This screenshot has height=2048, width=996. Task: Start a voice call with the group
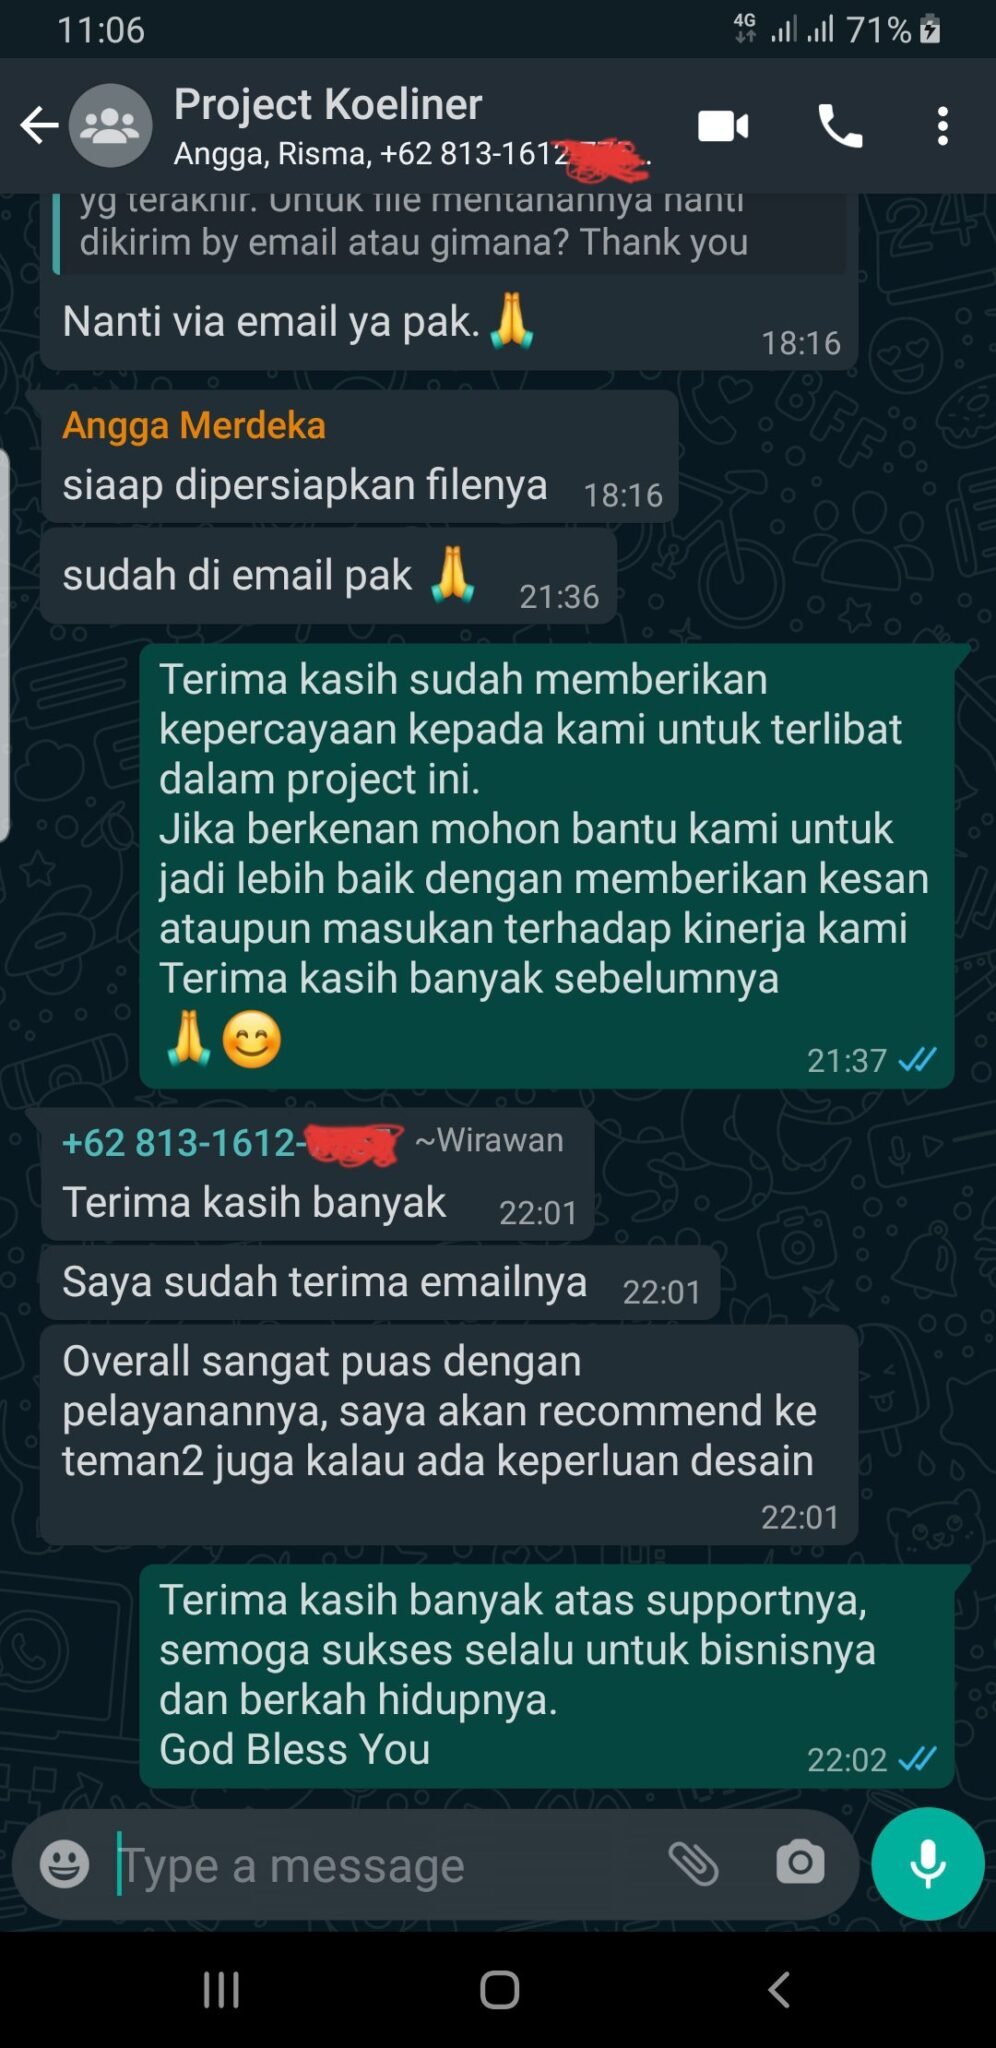[840, 127]
